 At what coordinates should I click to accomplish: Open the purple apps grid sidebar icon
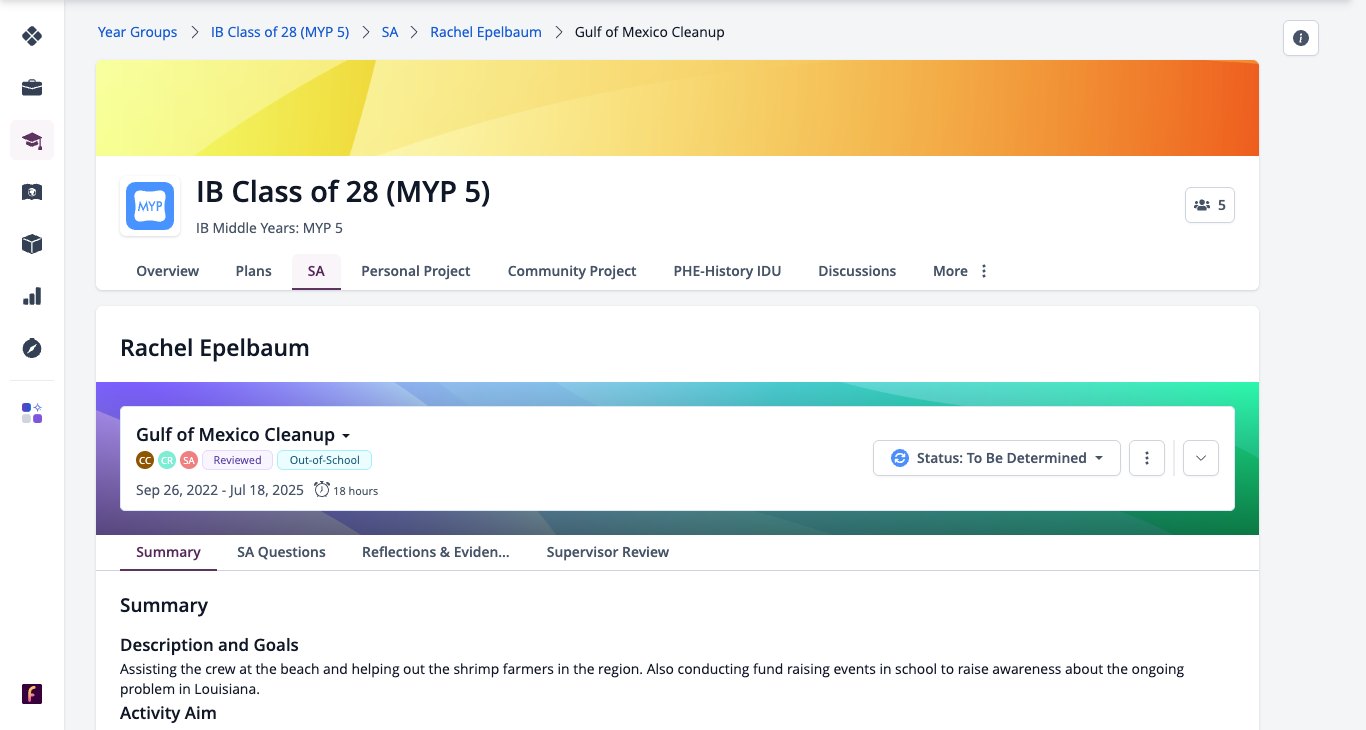pos(32,413)
